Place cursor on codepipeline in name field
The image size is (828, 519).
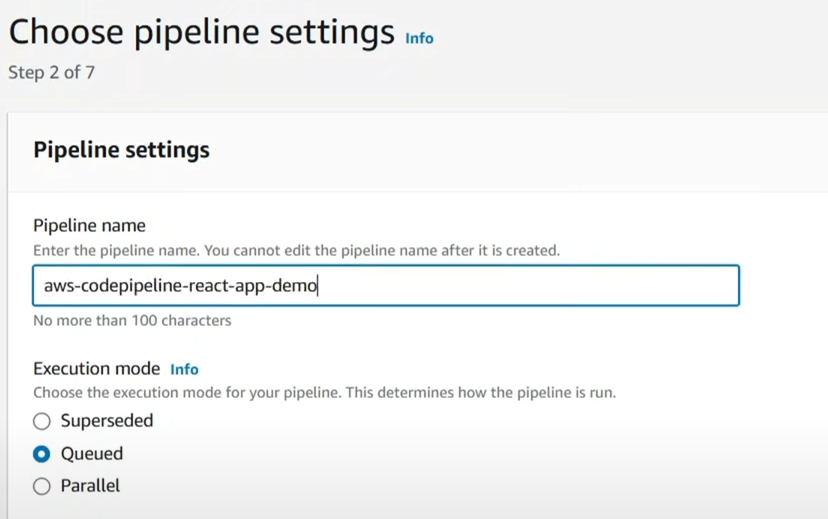tap(131, 286)
